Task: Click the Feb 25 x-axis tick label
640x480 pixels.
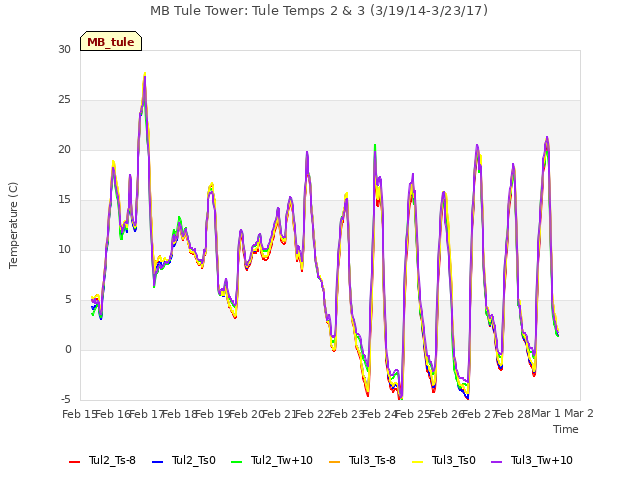Action: point(413,414)
